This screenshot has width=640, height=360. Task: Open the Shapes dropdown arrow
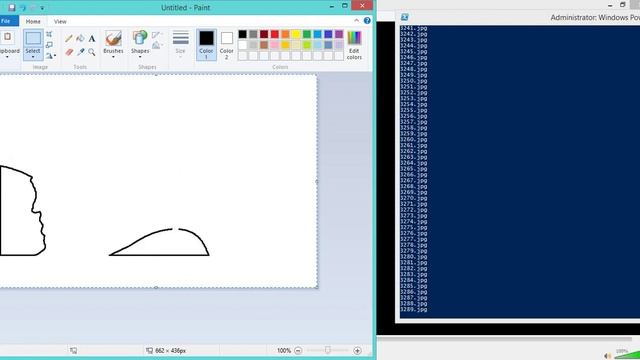(x=140, y=57)
